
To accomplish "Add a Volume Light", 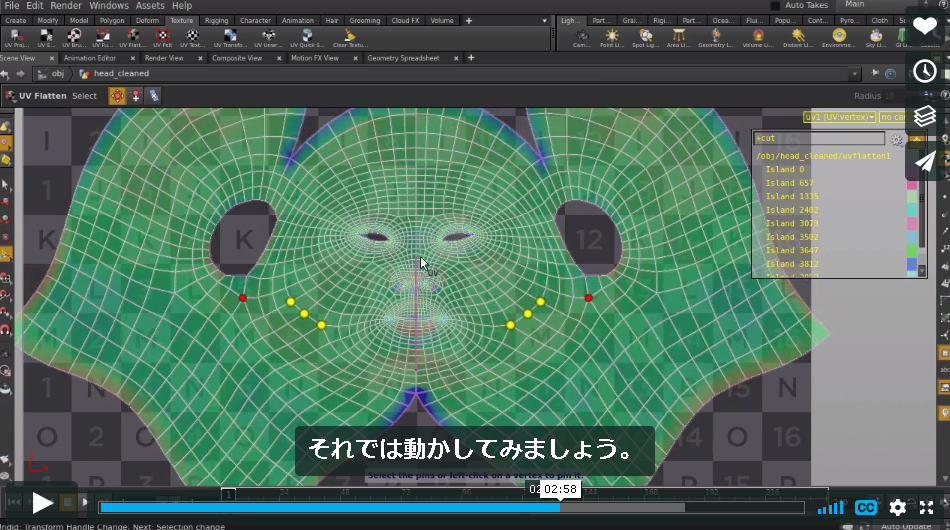I will pyautogui.click(x=757, y=38).
